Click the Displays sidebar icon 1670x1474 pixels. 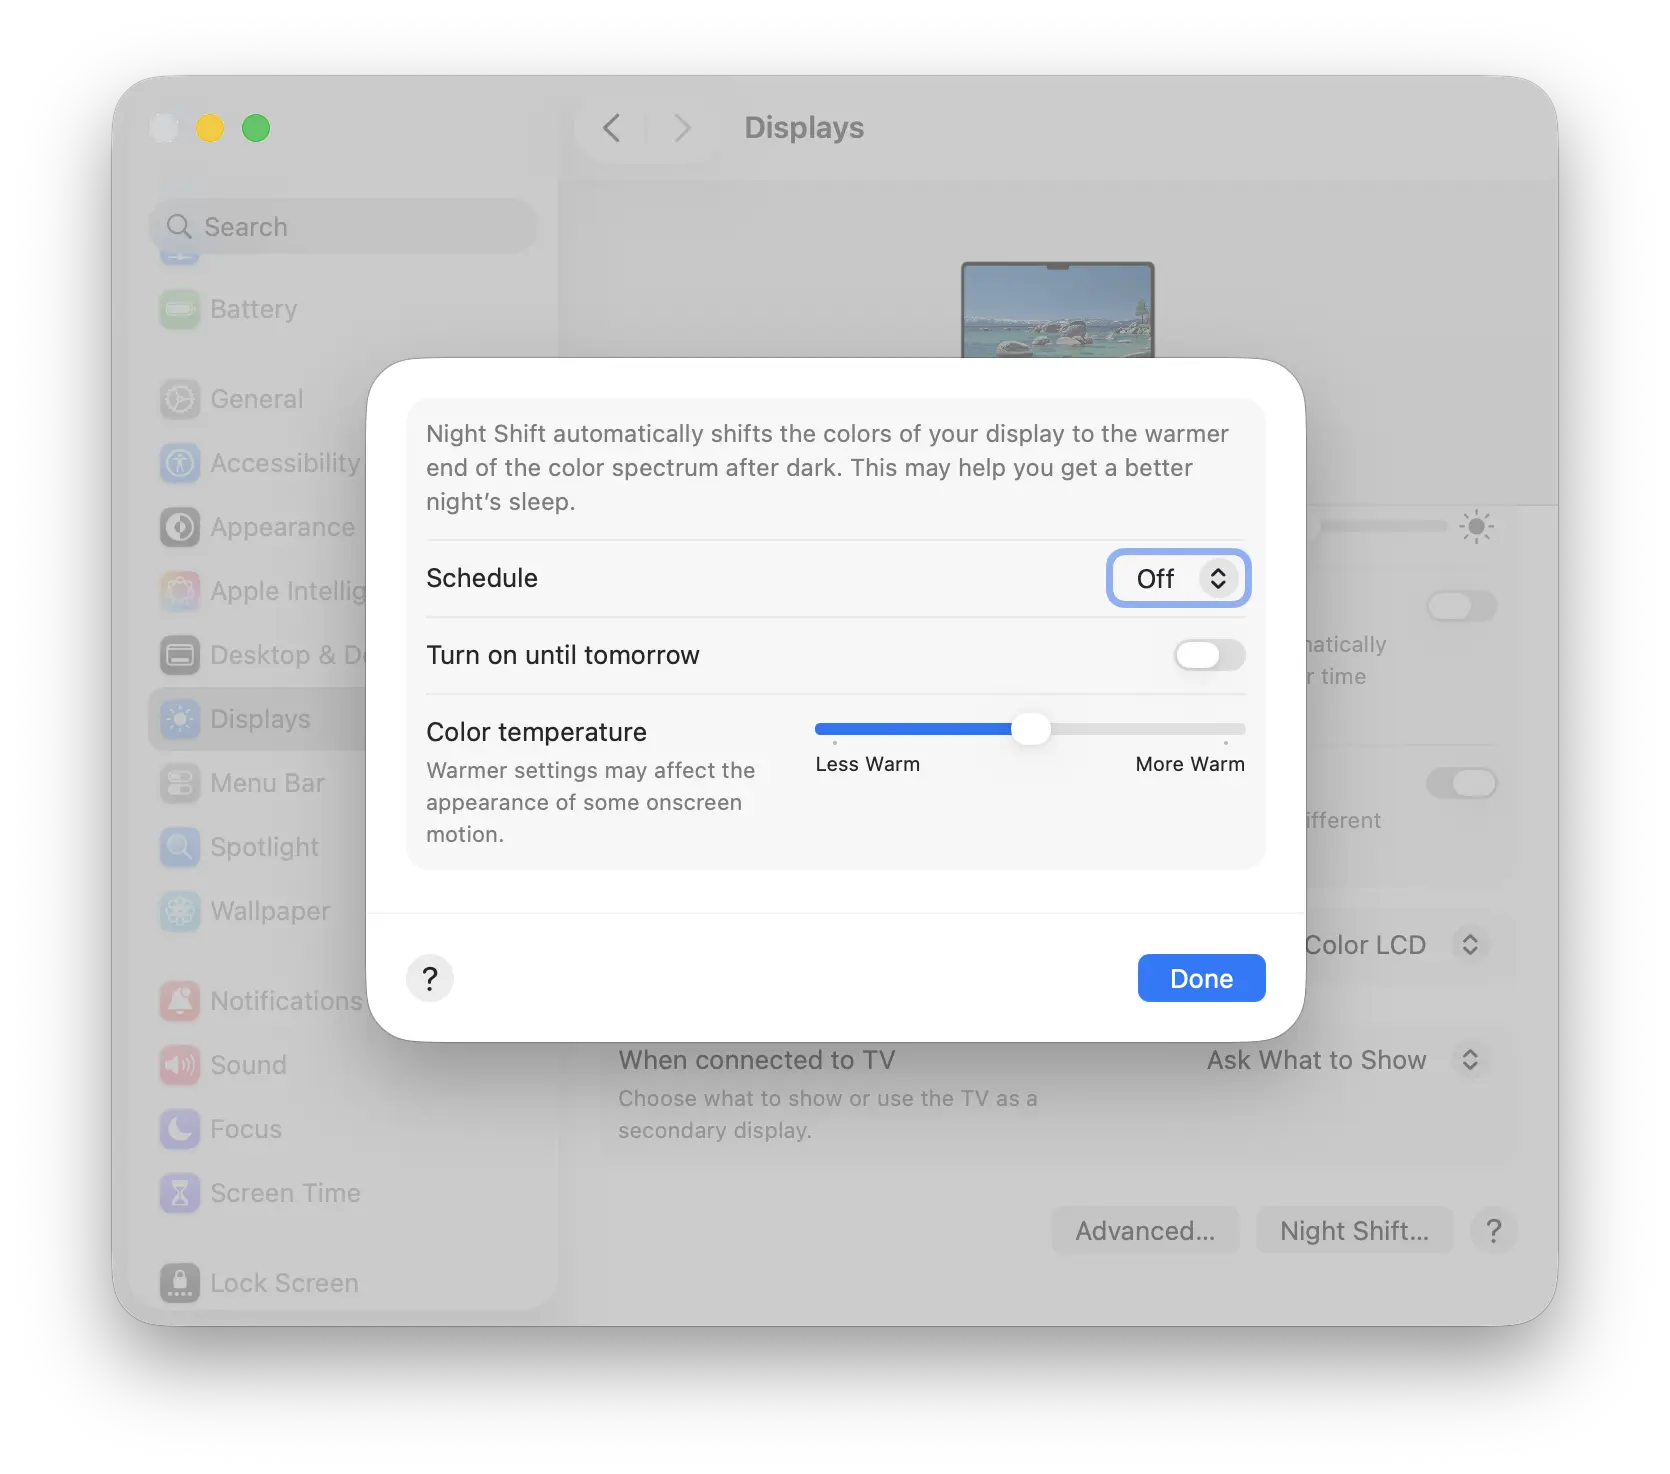pos(180,719)
